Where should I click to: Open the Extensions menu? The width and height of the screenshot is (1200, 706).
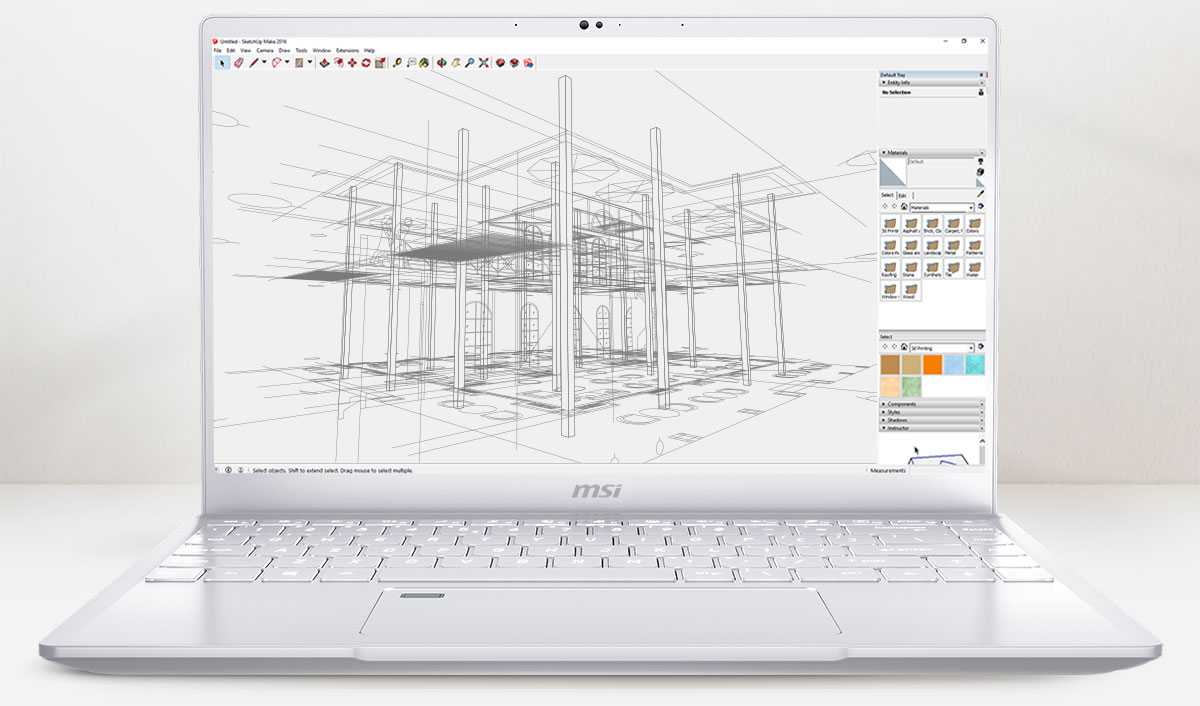pyautogui.click(x=347, y=49)
